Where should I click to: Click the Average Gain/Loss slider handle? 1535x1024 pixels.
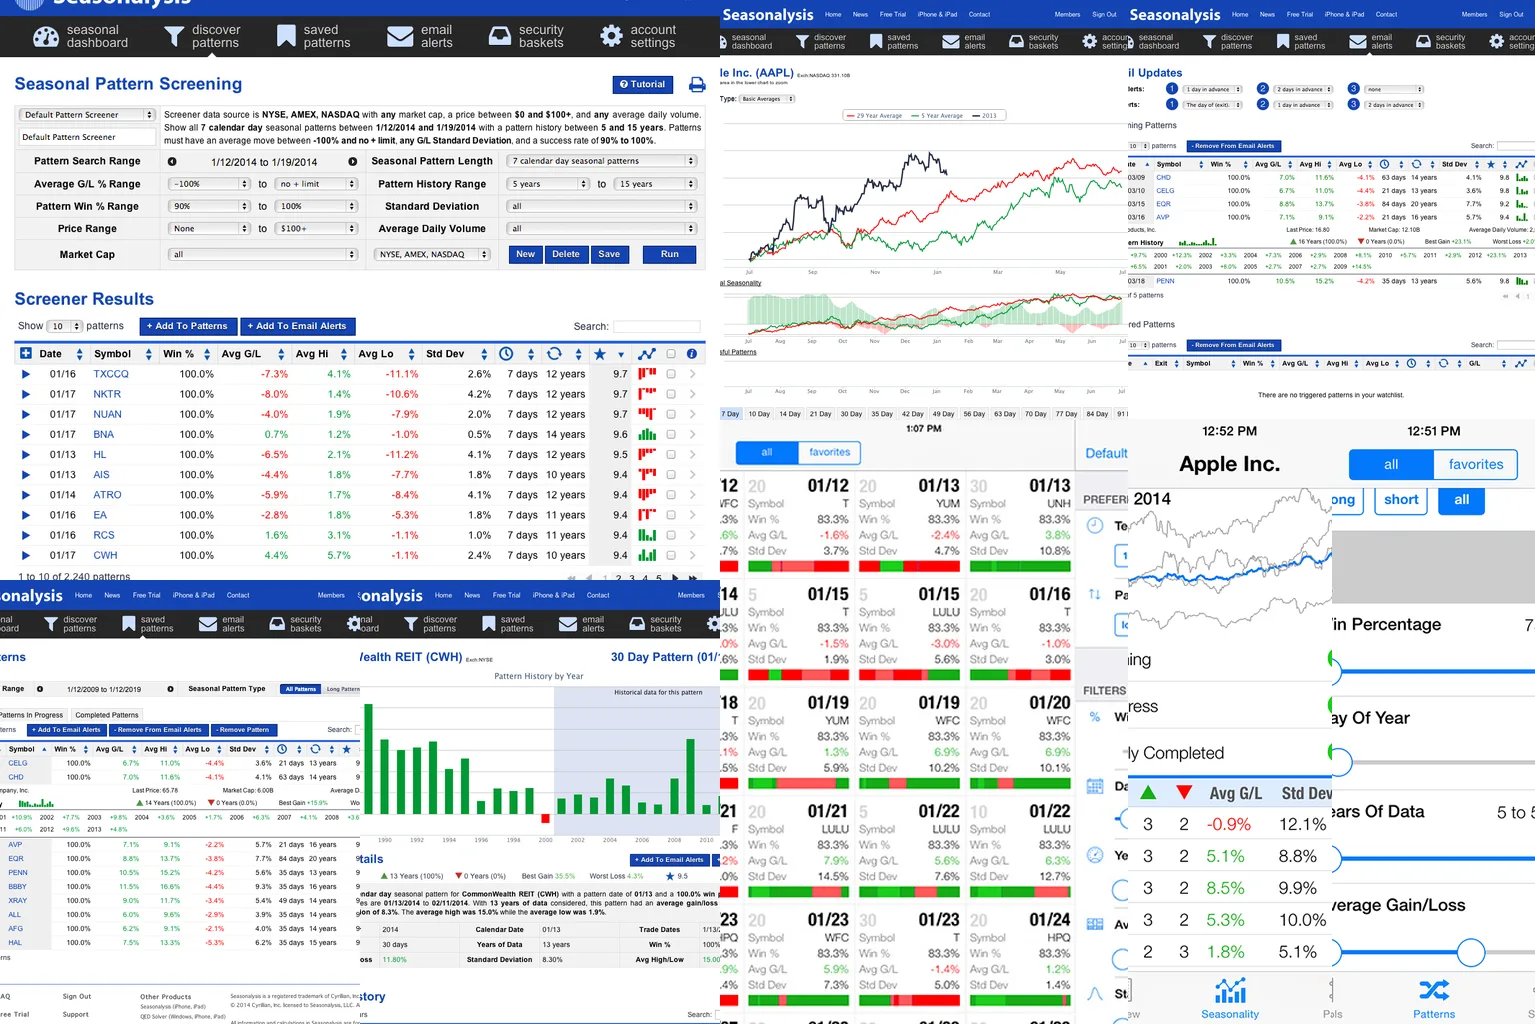[1470, 952]
